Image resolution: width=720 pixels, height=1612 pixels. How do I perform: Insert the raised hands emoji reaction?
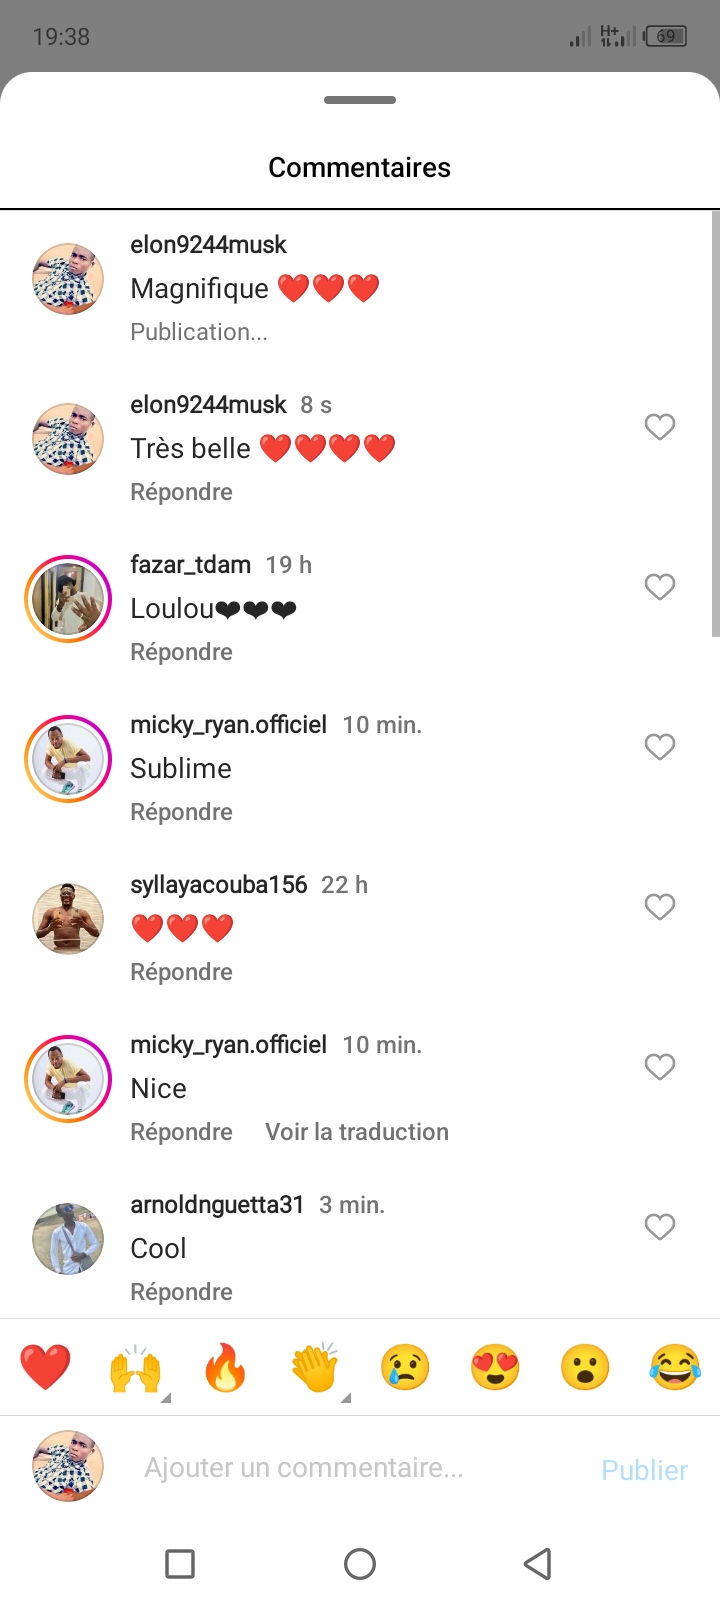(135, 1367)
